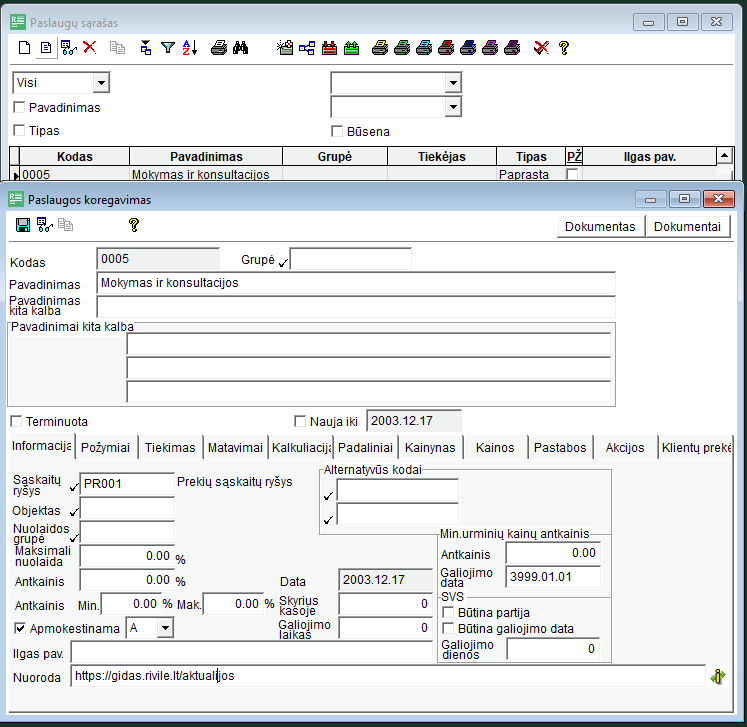Open the Apmokestinama tax code A dropdown
This screenshot has width=747, height=727.
(164, 628)
